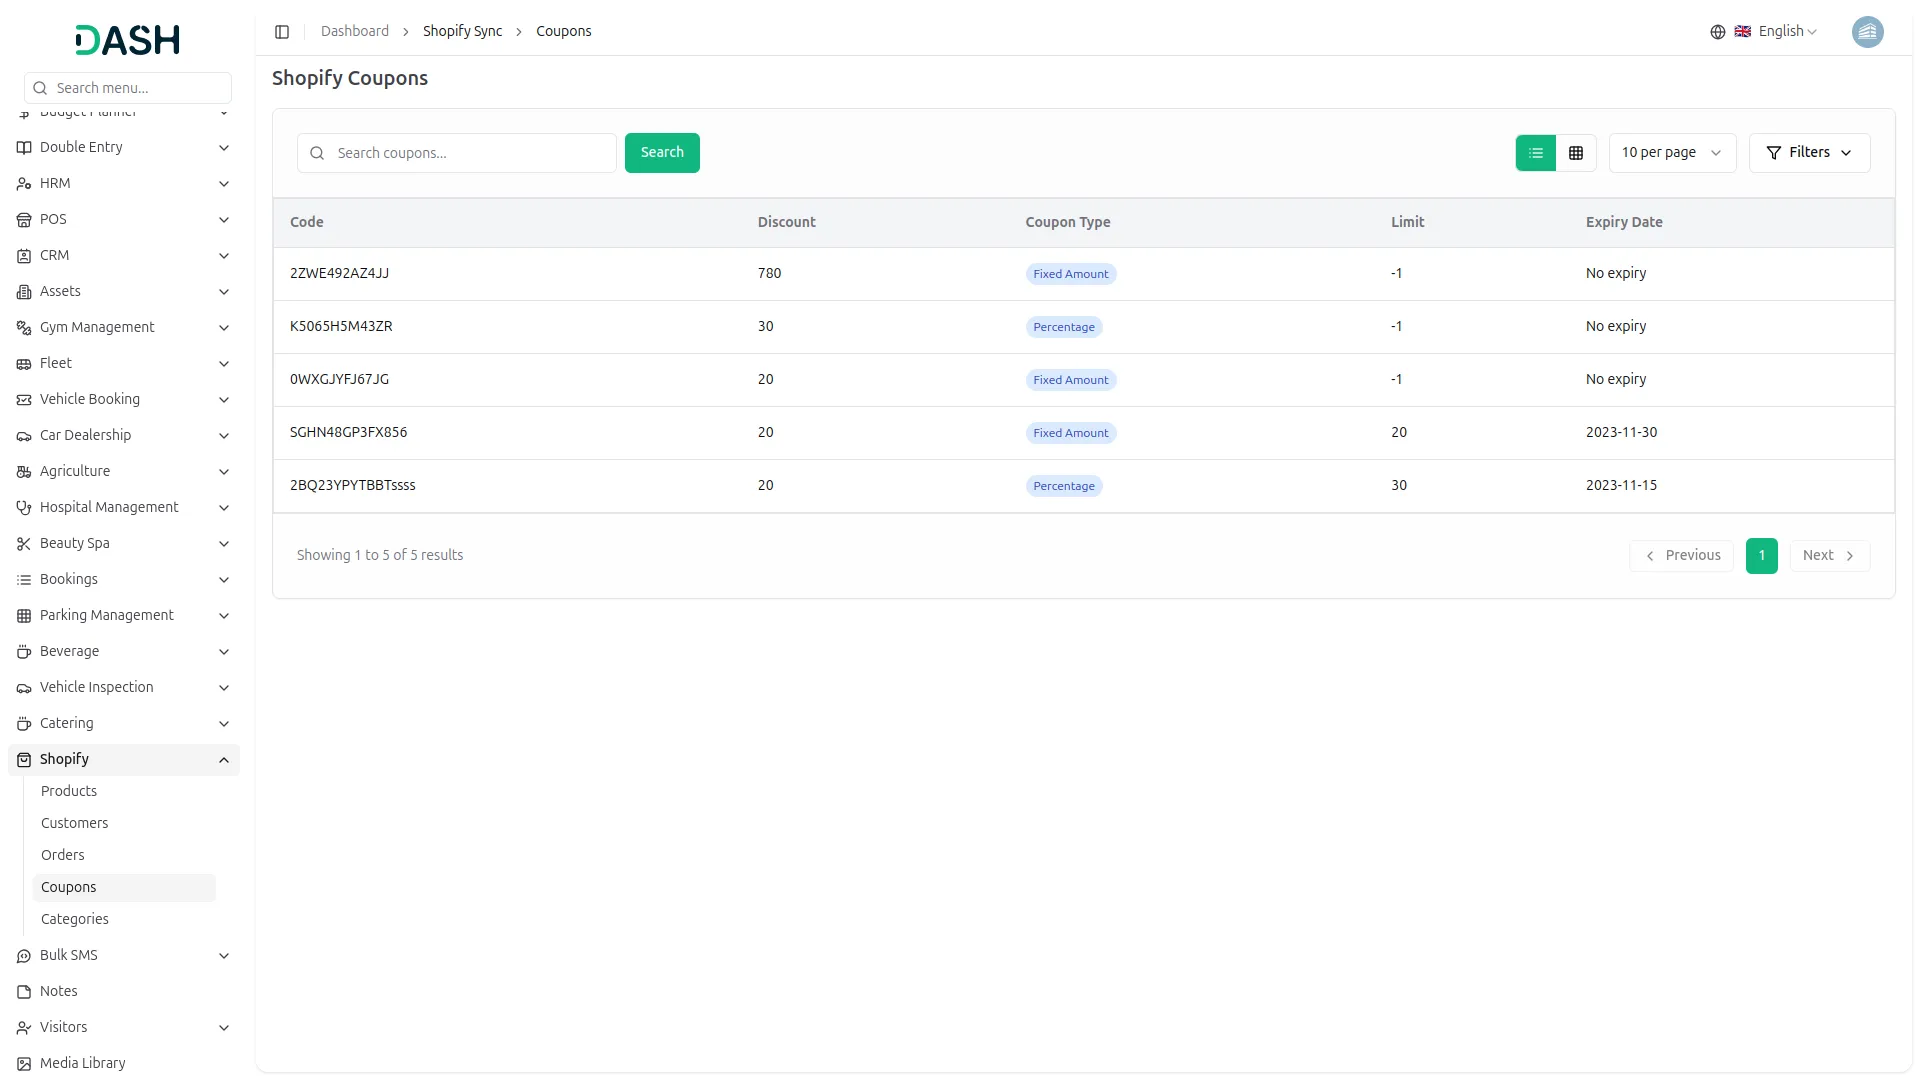
Task: Open the Shopify Sync breadcrumb
Action: 461,31
